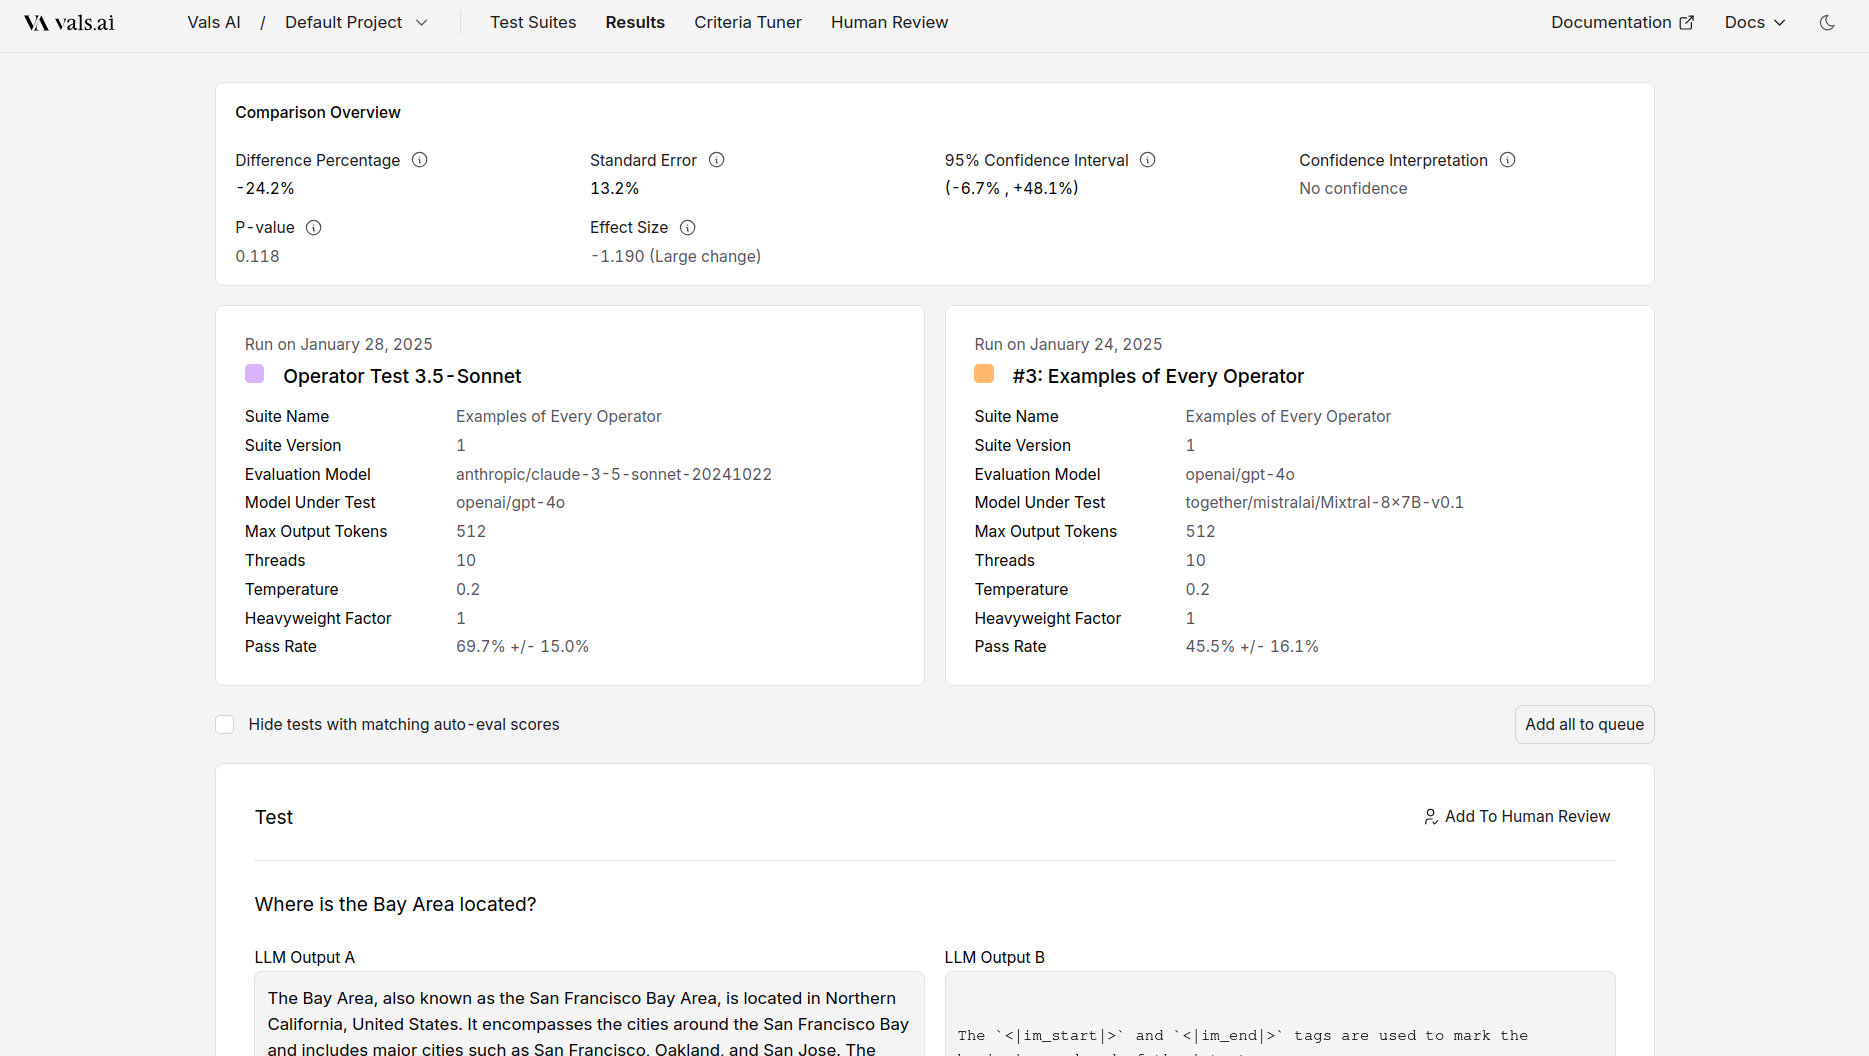The image size is (1869, 1056).
Task: Click the -1.190 (Large change) effect size
Action: [x=675, y=256]
